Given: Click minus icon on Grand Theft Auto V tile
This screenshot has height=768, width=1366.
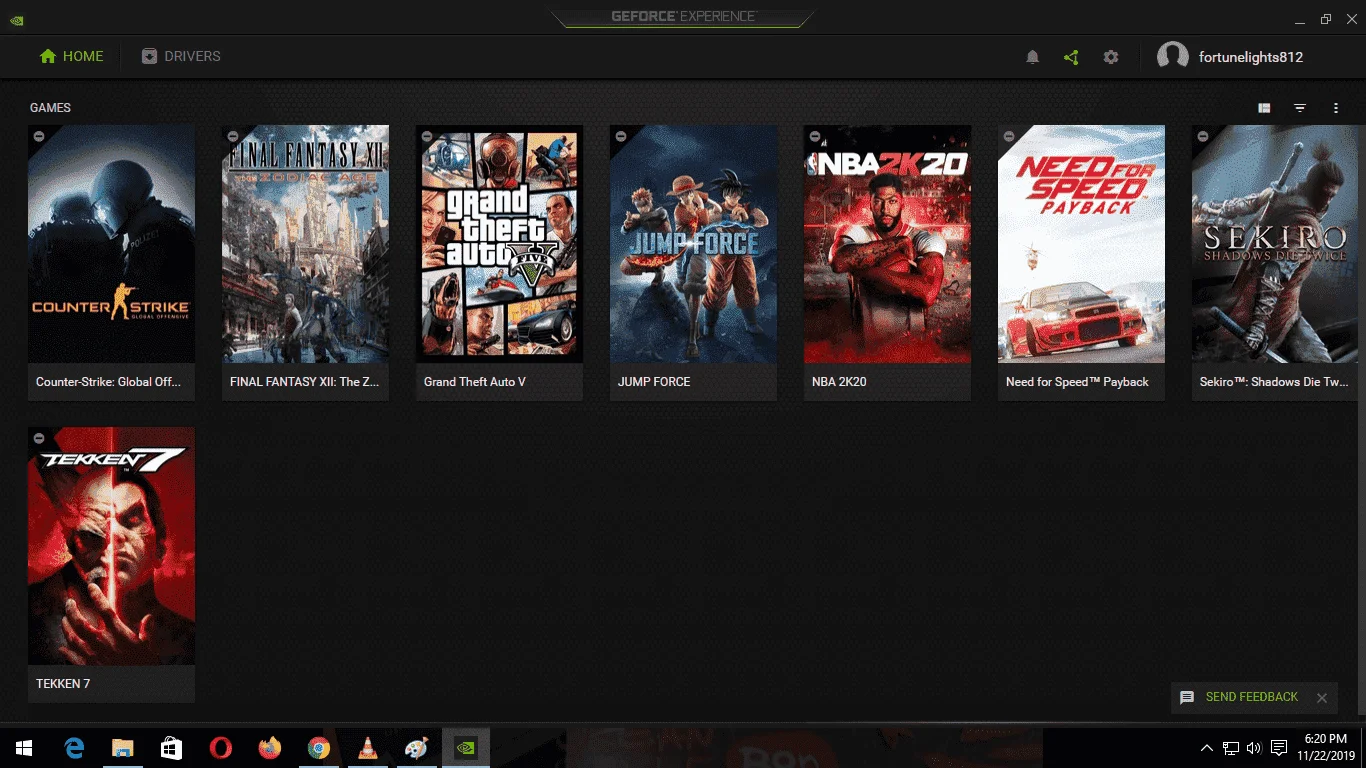Looking at the screenshot, I should click(426, 135).
